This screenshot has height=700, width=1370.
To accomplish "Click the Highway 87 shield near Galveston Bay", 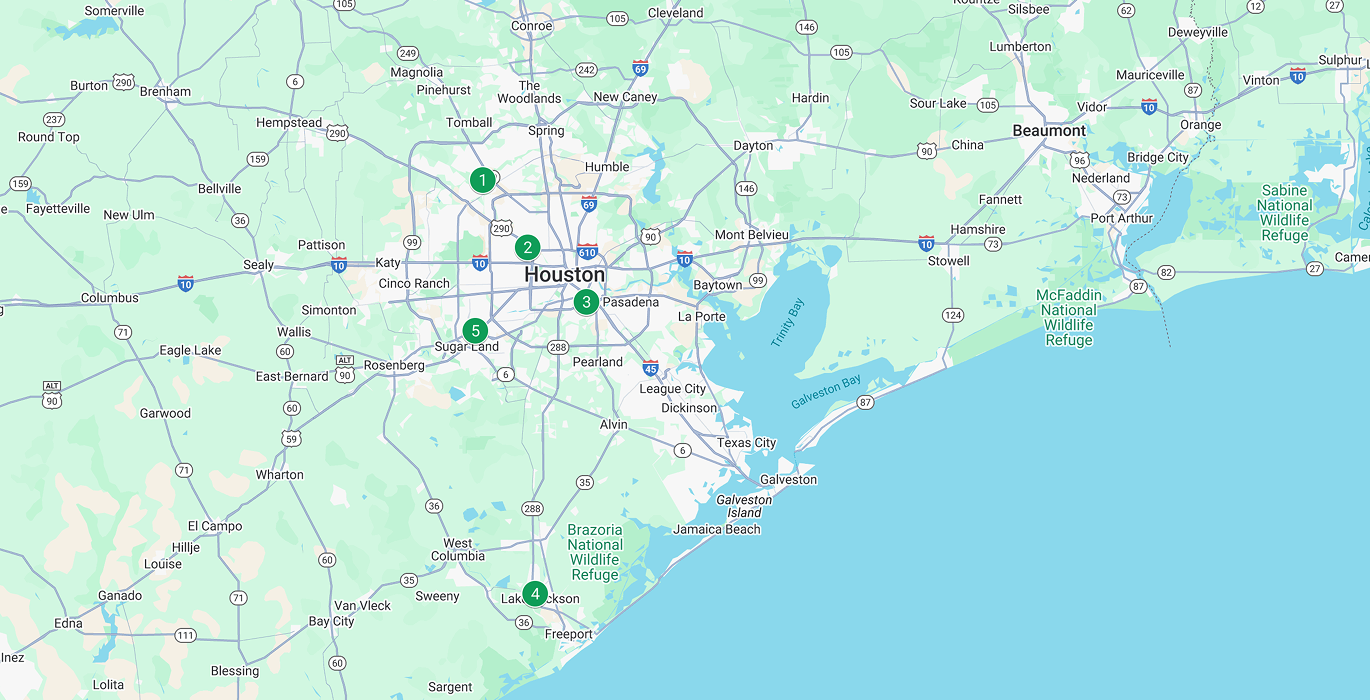I will 865,403.
